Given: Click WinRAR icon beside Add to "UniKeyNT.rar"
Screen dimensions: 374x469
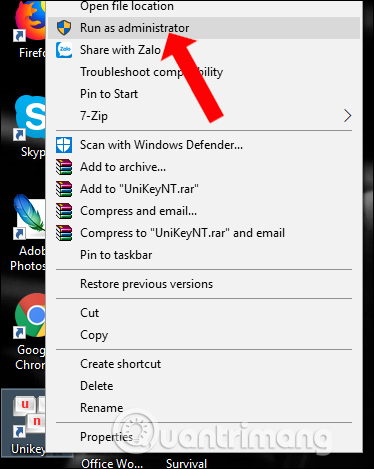Looking at the screenshot, I should coord(64,189).
